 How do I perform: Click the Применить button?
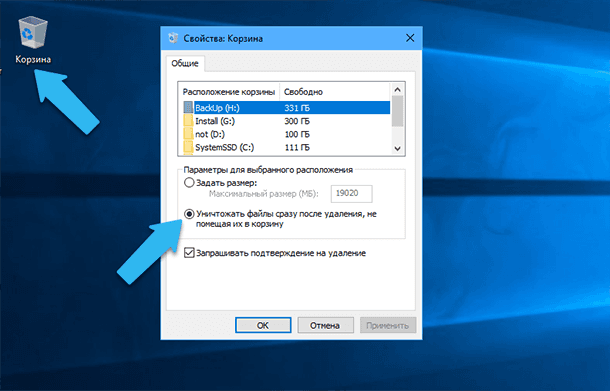[x=388, y=325]
